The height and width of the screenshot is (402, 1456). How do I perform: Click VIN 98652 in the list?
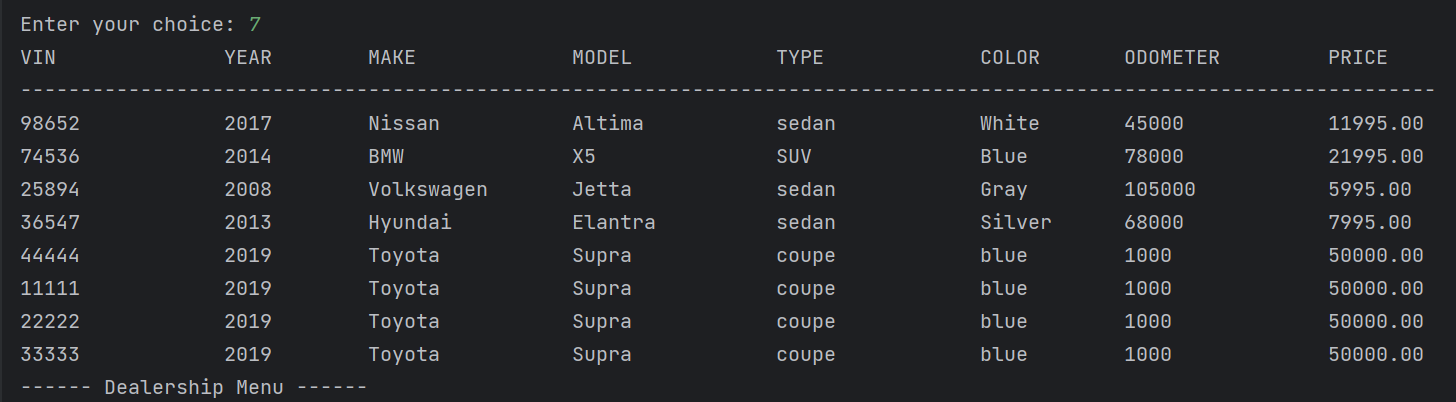tap(50, 124)
